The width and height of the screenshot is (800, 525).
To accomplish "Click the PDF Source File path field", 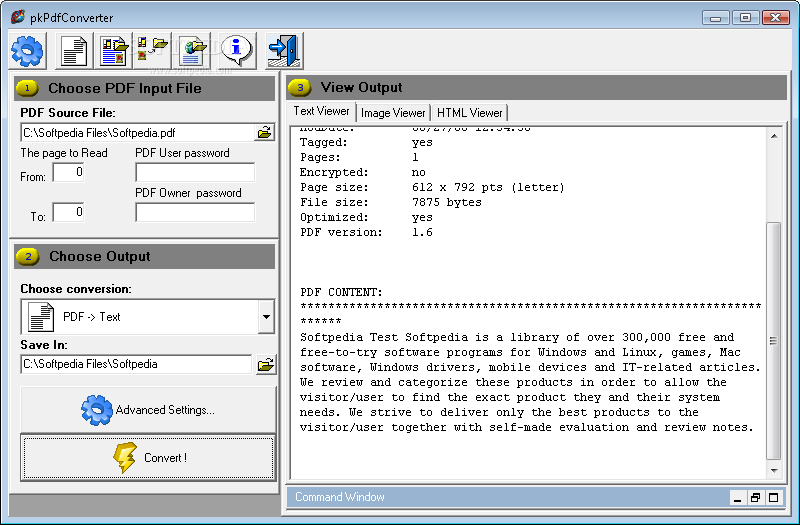I will coord(138,133).
